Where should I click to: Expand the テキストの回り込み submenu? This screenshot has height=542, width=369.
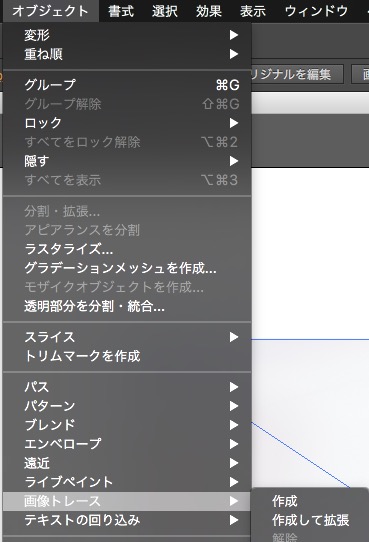click(x=127, y=520)
